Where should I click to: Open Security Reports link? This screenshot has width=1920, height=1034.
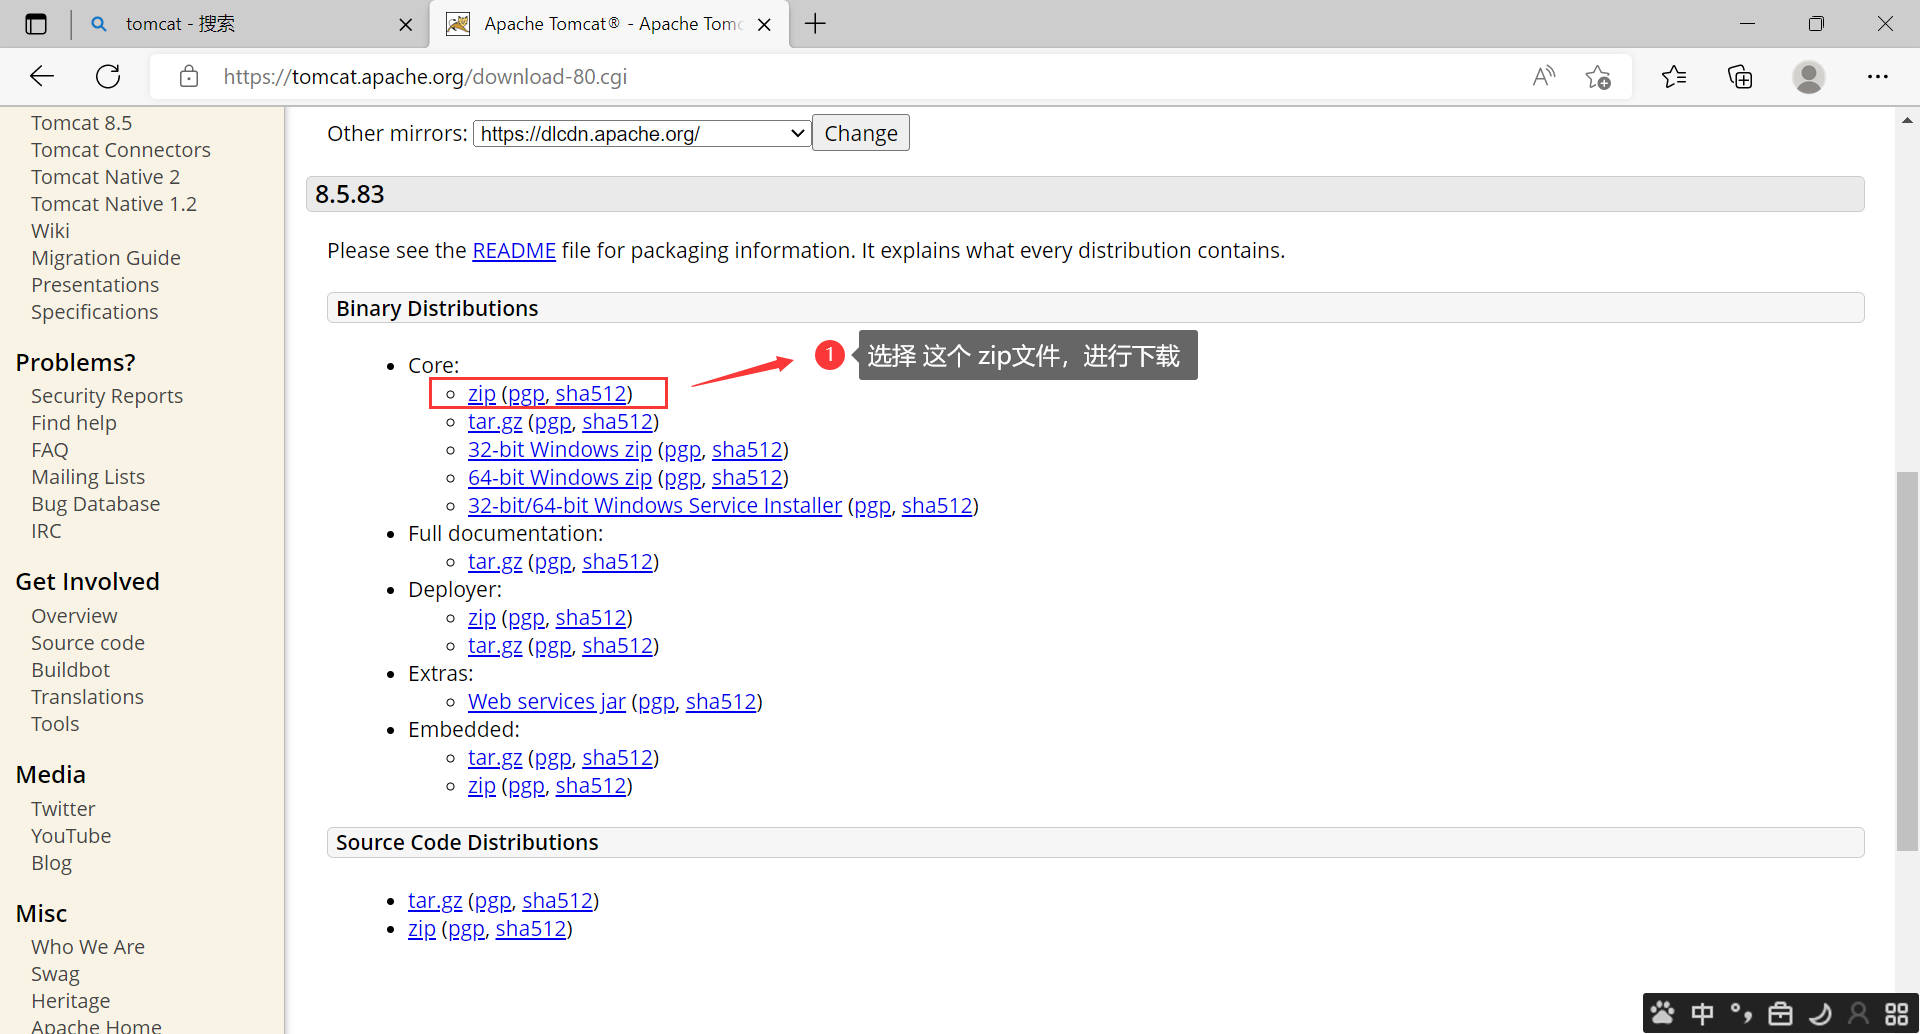[107, 396]
